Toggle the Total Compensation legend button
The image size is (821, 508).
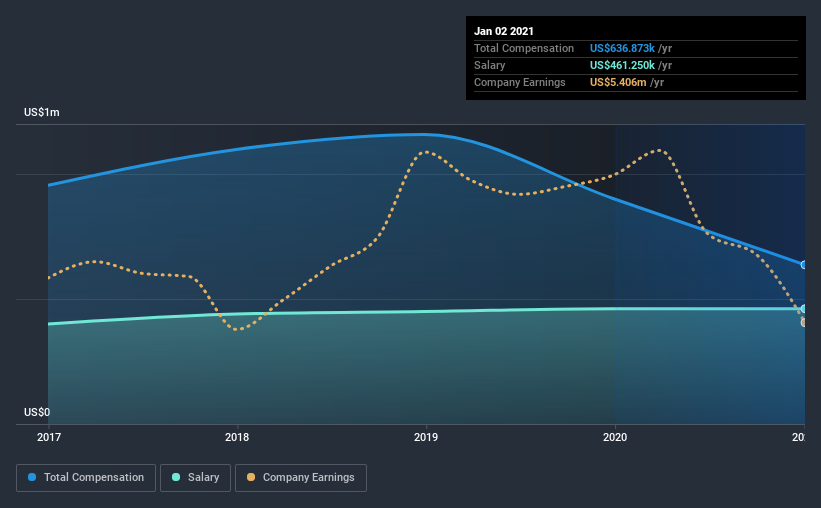pyautogui.click(x=86, y=478)
